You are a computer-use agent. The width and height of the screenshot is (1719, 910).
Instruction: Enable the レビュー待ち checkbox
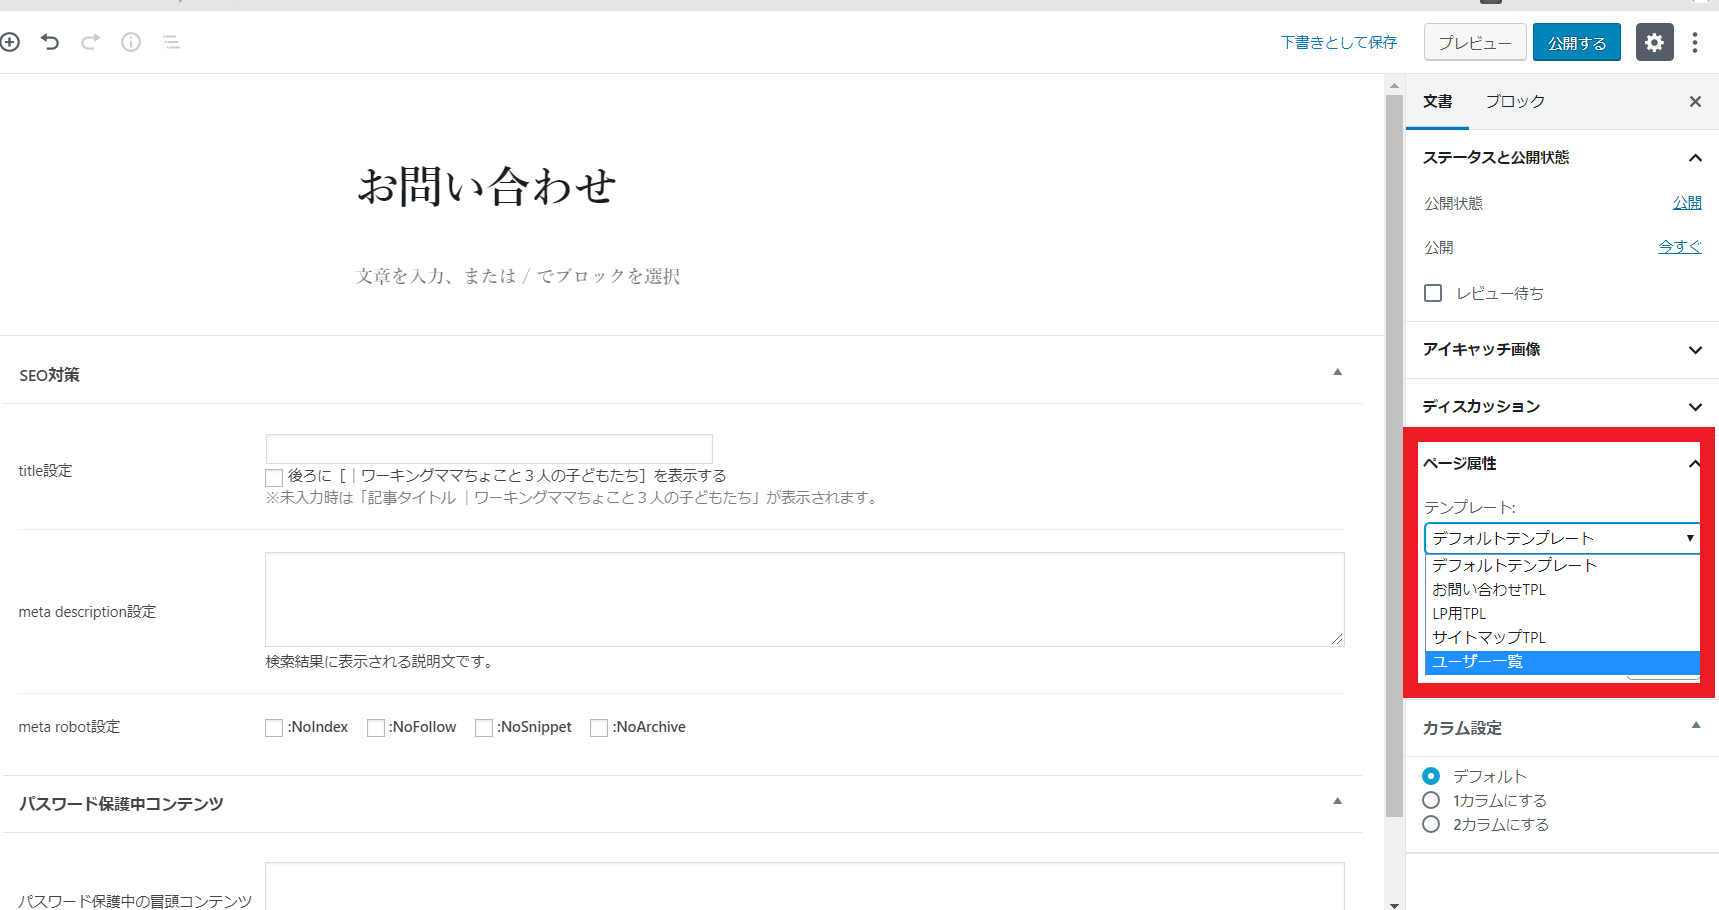click(x=1433, y=293)
